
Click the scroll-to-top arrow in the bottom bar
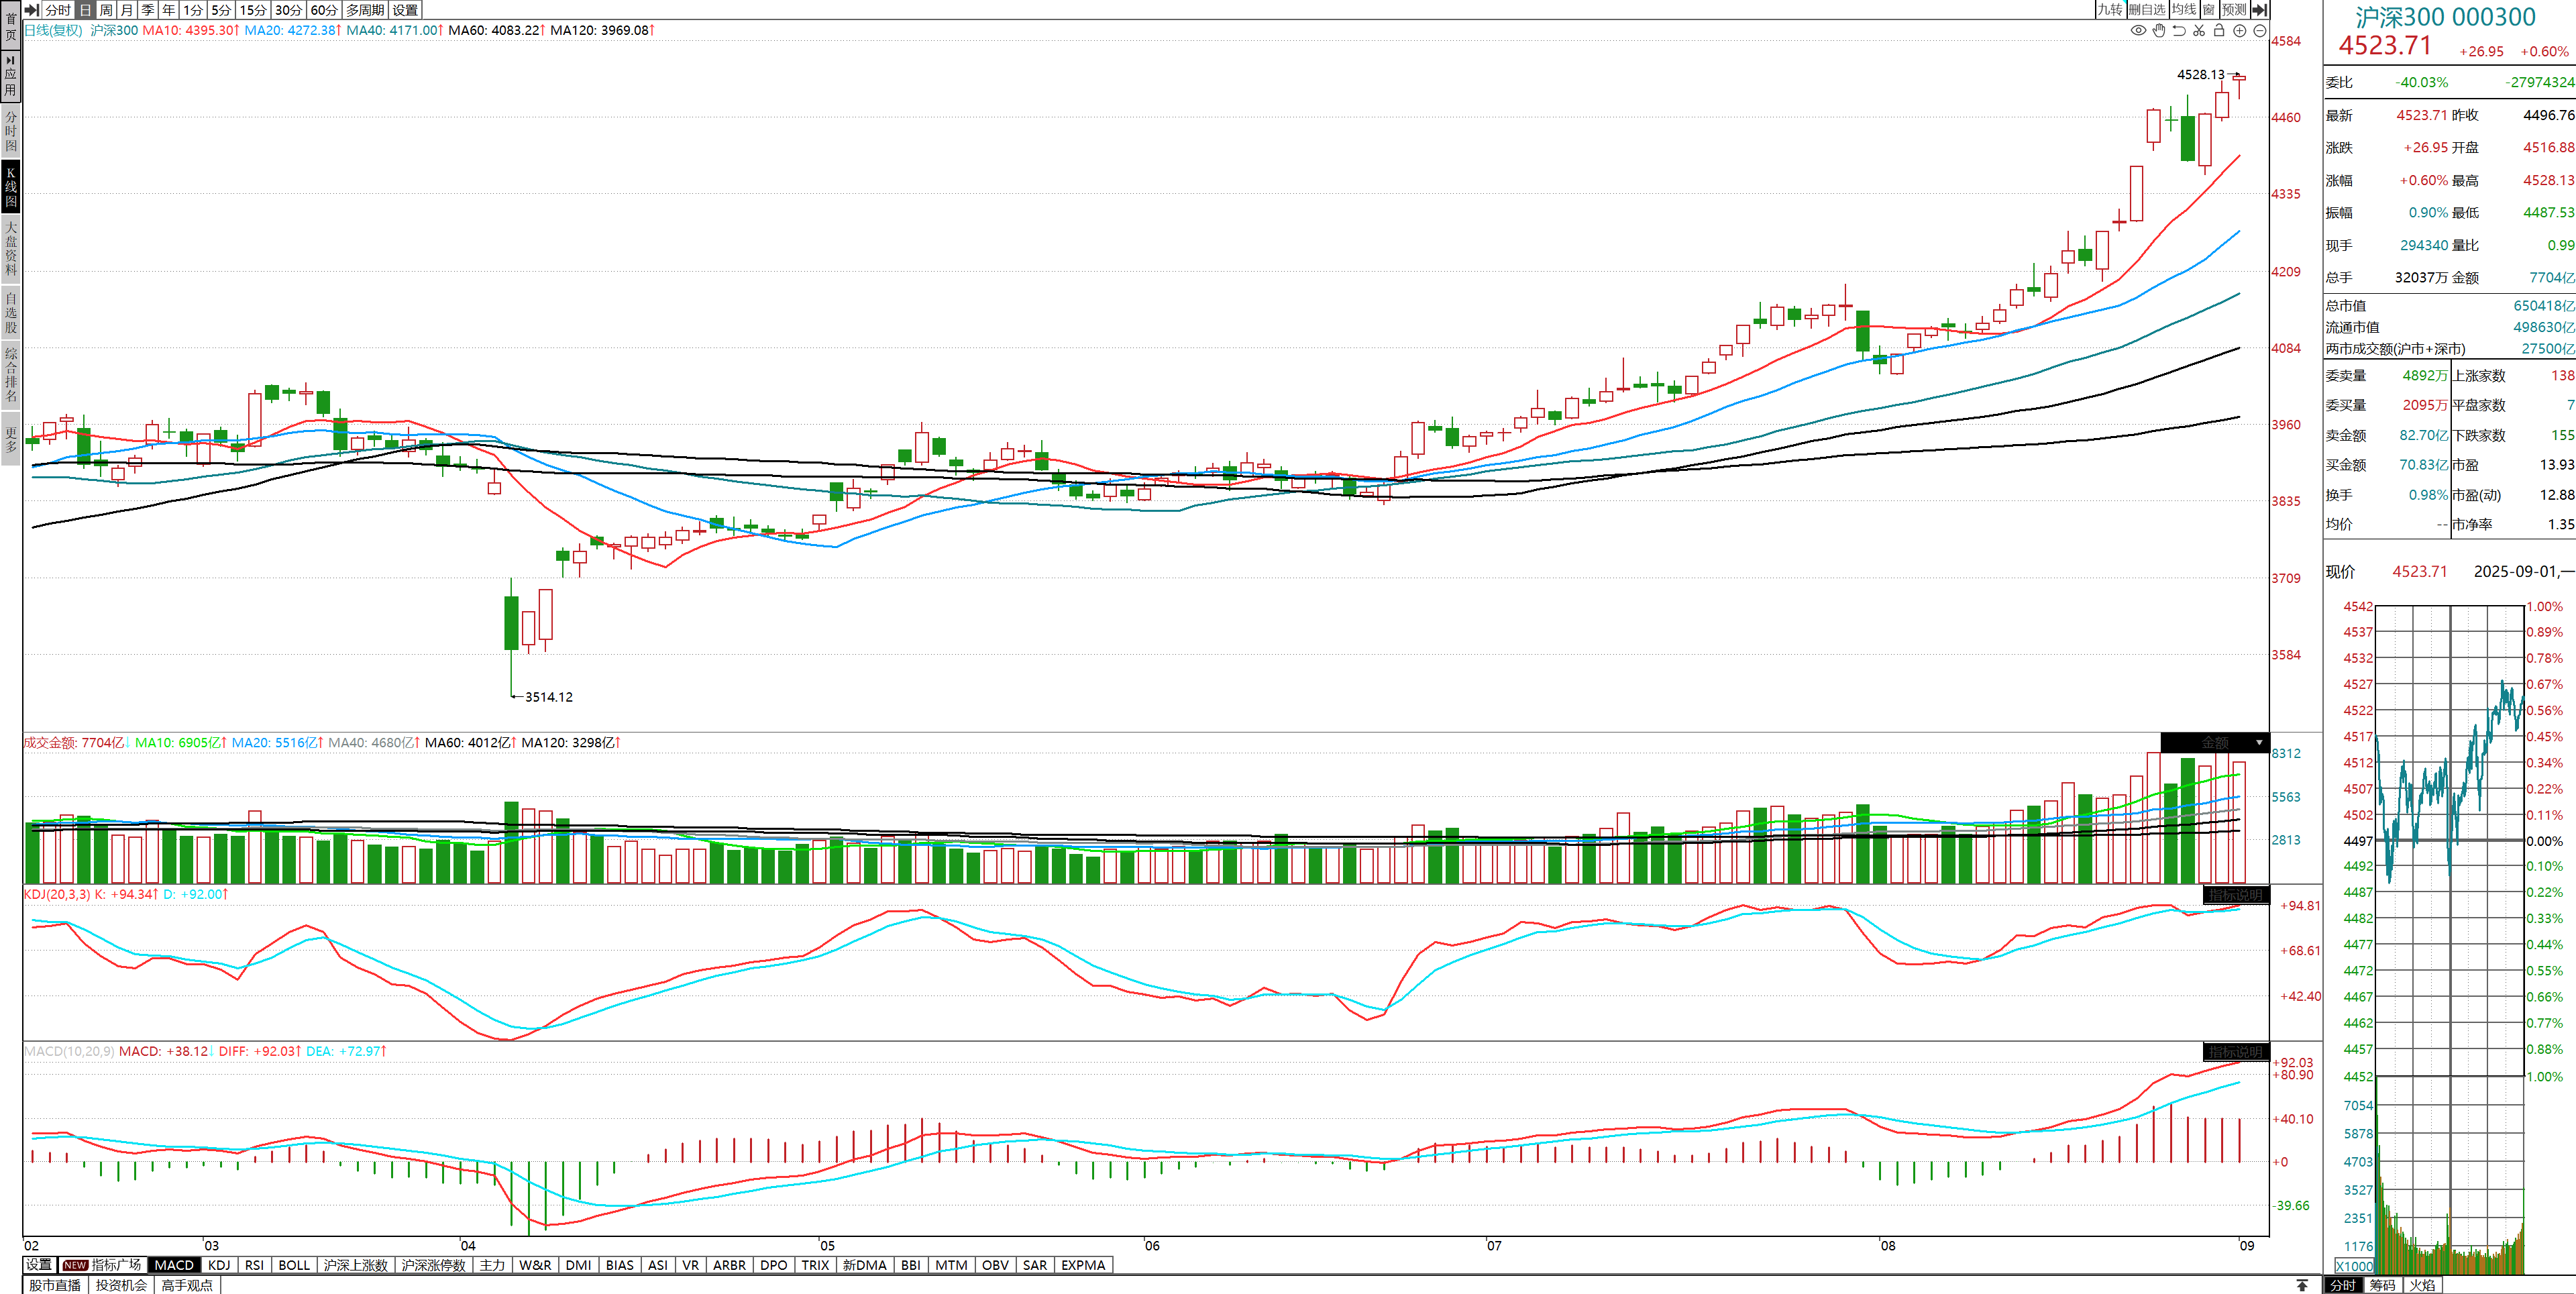click(2302, 1285)
